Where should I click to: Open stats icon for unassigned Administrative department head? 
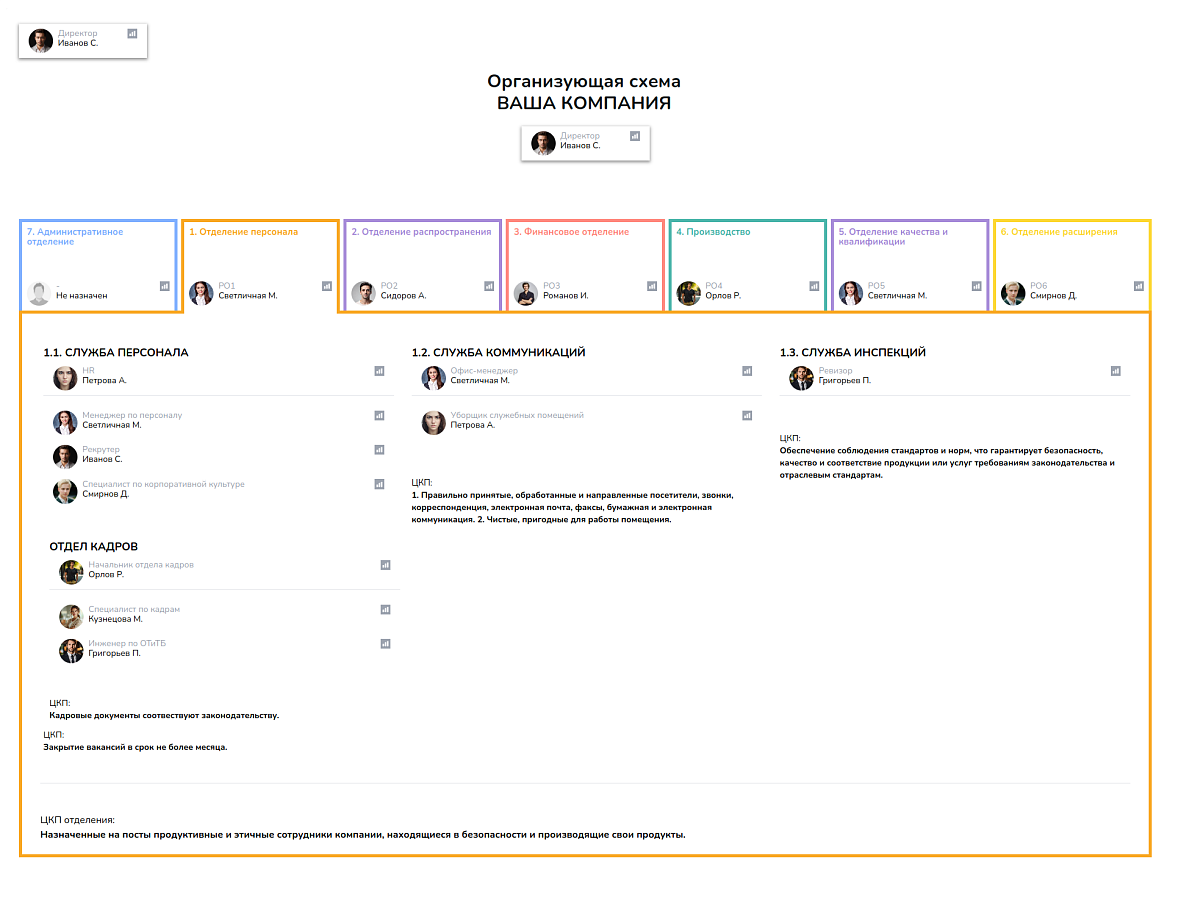point(164,286)
